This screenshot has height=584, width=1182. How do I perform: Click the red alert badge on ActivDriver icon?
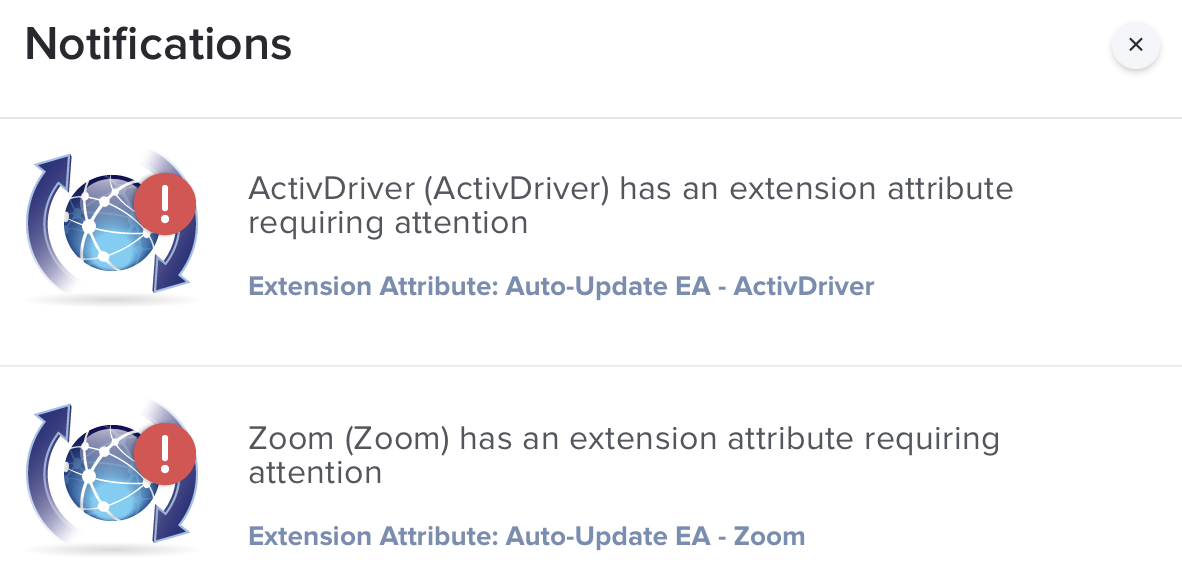click(165, 204)
